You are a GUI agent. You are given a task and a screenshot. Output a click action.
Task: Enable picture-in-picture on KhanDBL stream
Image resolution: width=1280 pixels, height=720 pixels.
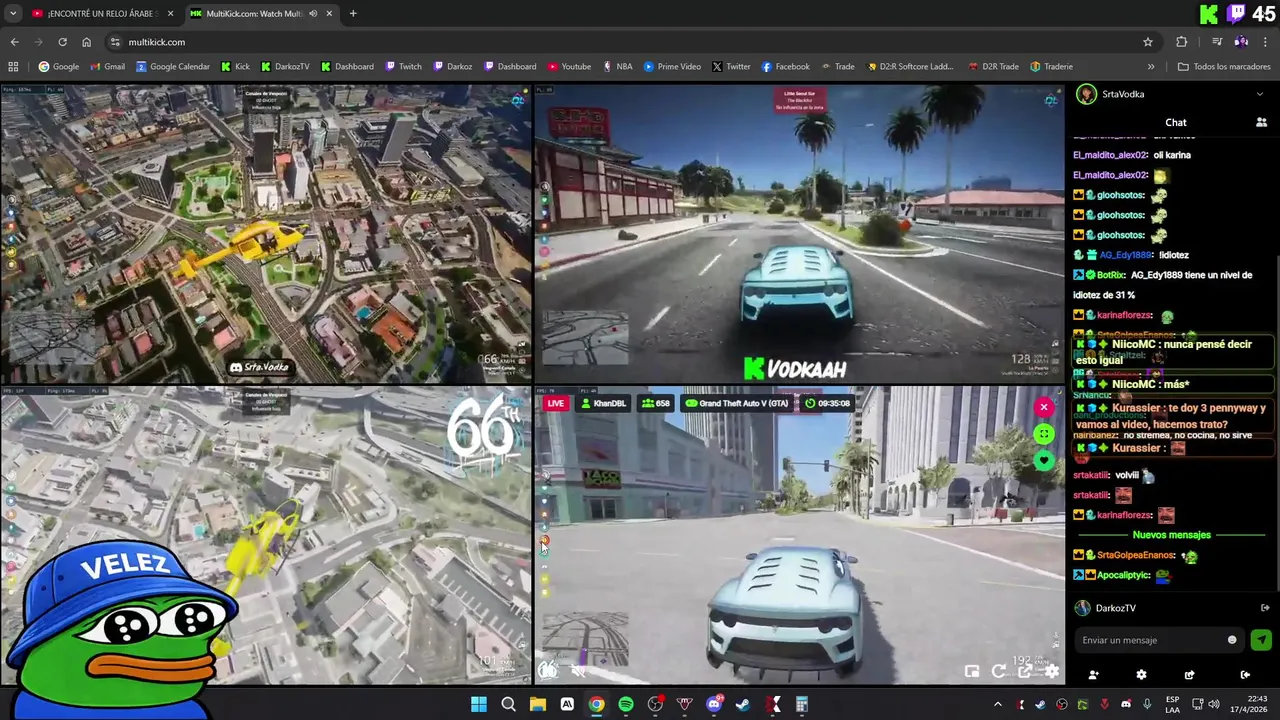click(x=971, y=672)
